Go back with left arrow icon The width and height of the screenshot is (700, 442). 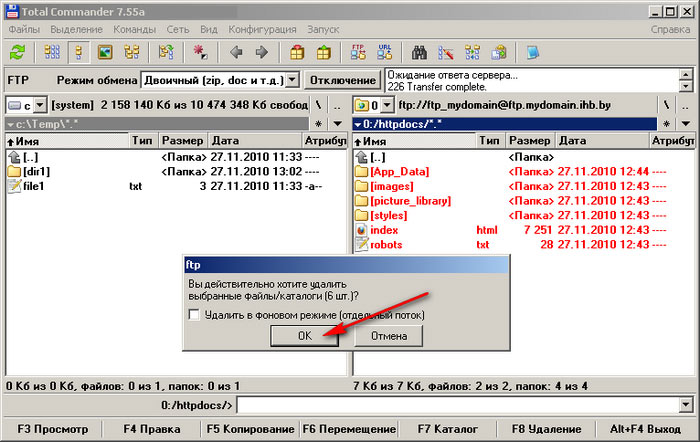(x=236, y=53)
